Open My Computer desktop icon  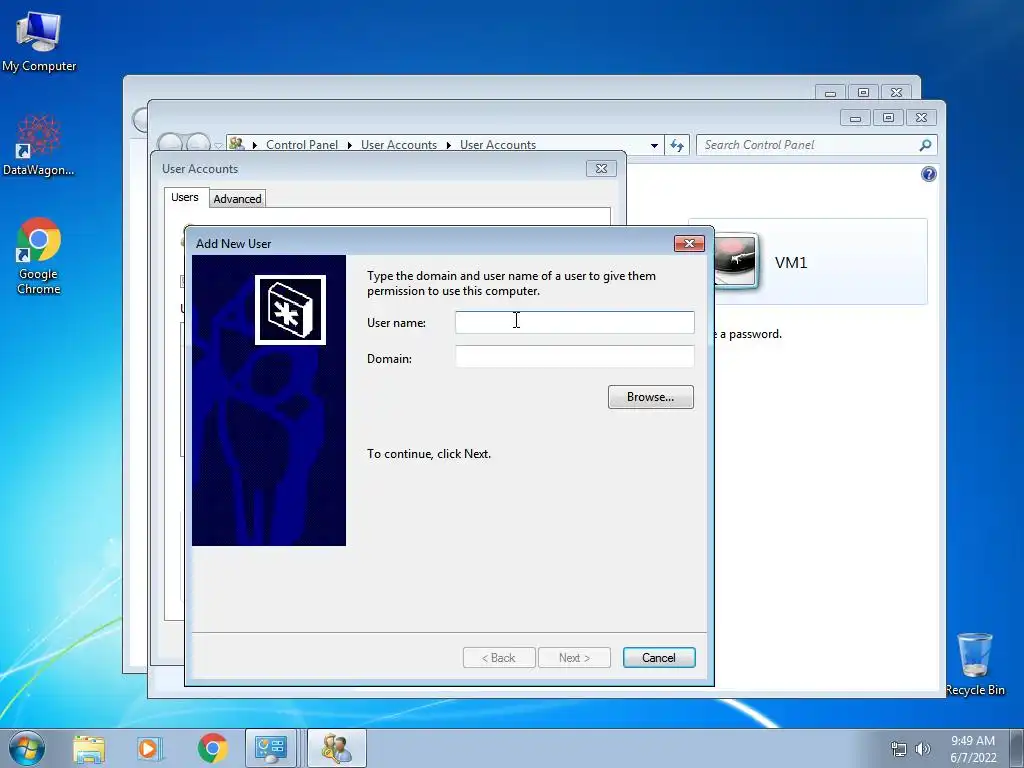(39, 42)
